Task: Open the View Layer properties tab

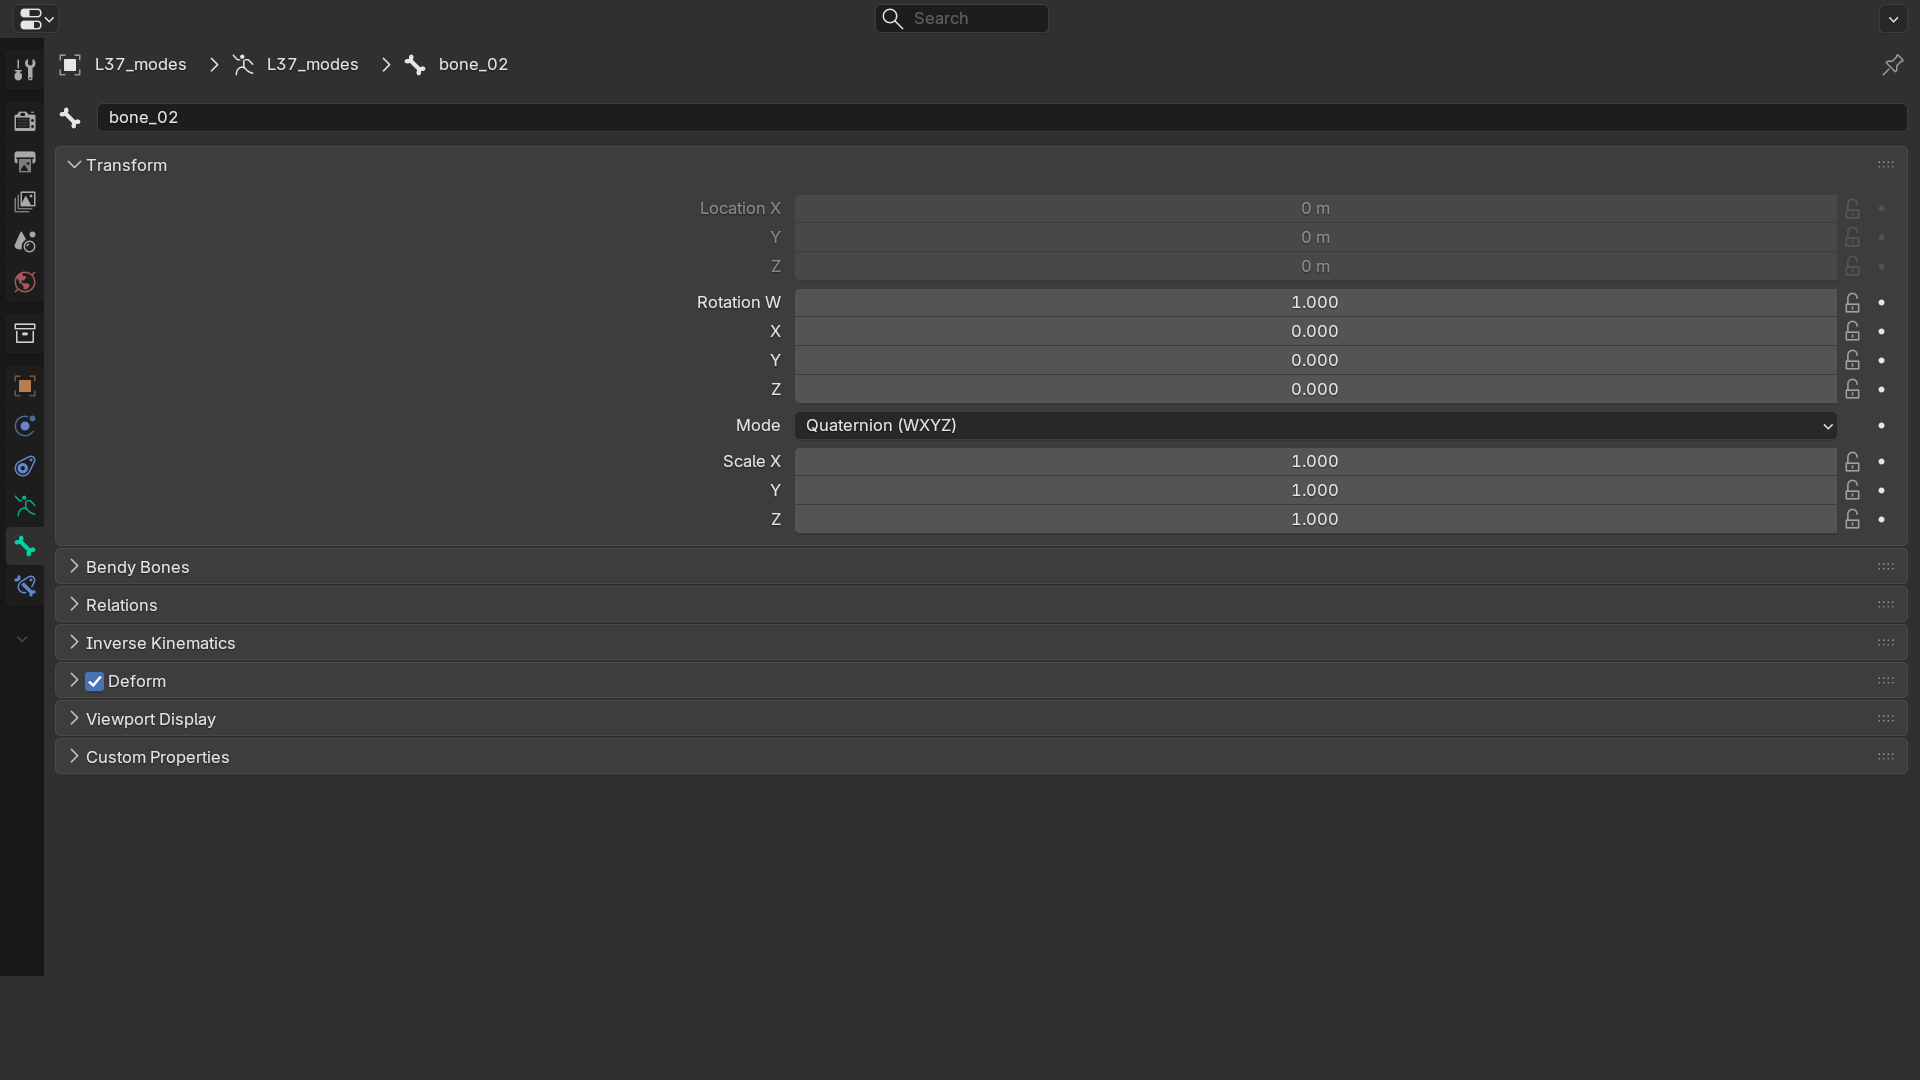Action: (x=24, y=201)
